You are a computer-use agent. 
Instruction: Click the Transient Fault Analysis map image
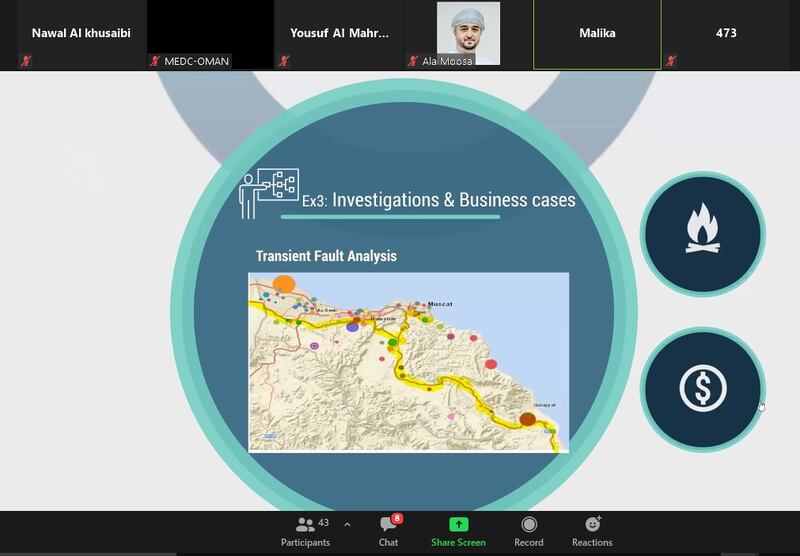tap(409, 362)
